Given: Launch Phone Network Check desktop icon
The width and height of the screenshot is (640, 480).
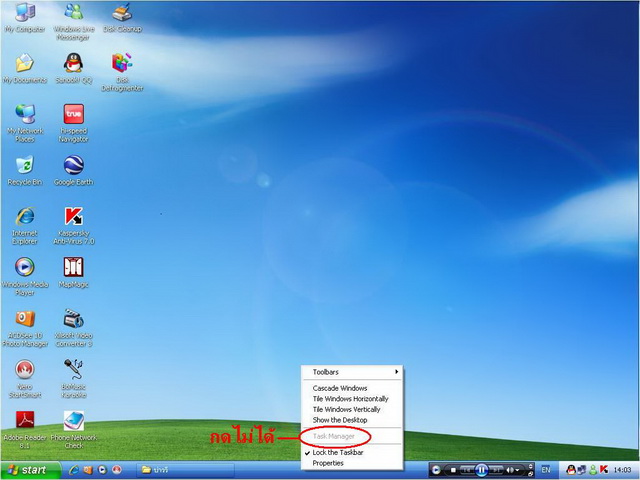Looking at the screenshot, I should (x=73, y=429).
